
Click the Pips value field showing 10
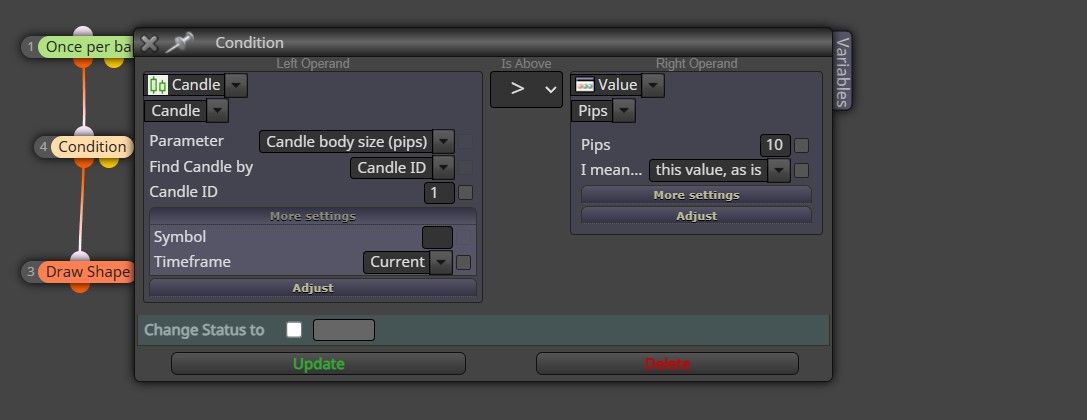775,146
